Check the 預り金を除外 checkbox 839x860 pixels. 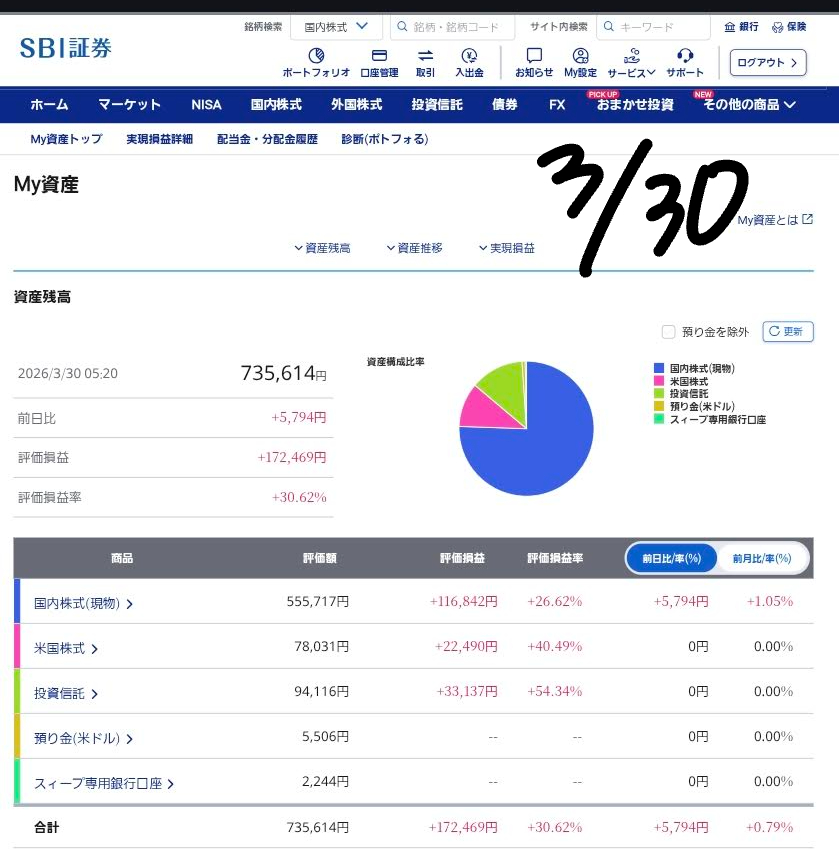pyautogui.click(x=668, y=332)
